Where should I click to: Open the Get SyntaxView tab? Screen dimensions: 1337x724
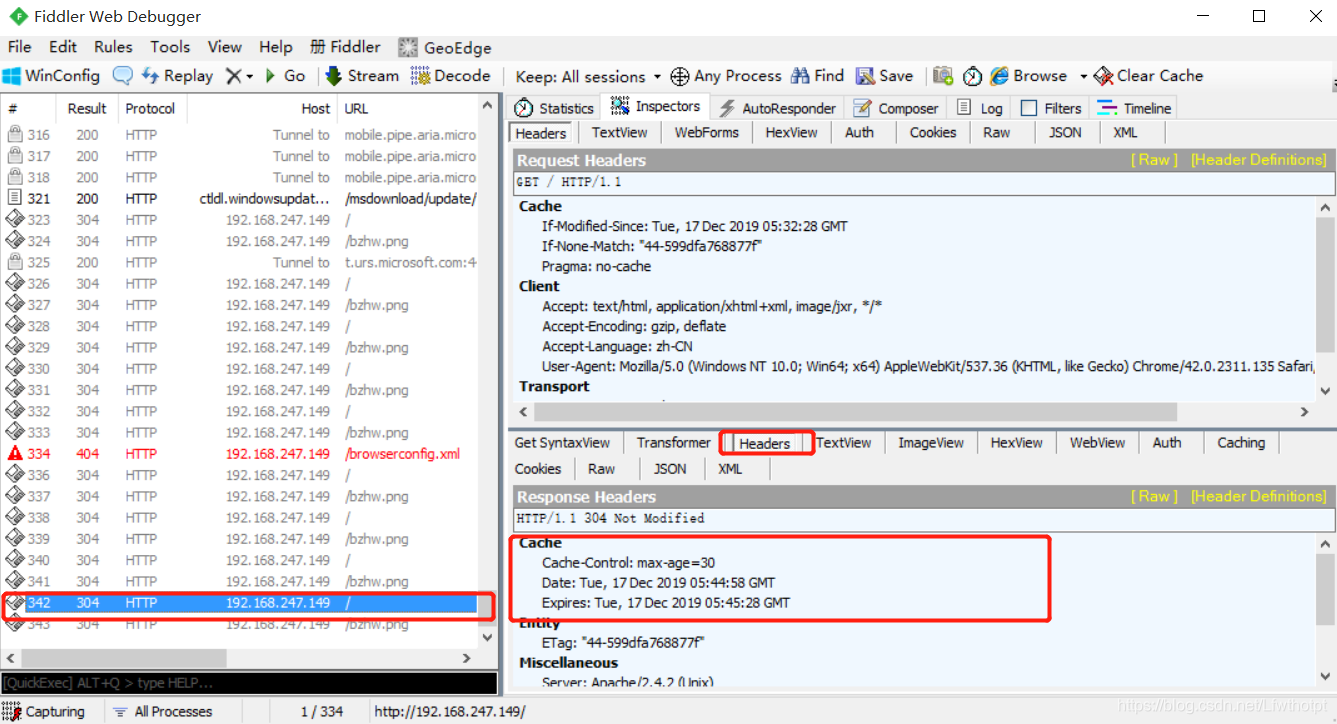pos(562,443)
